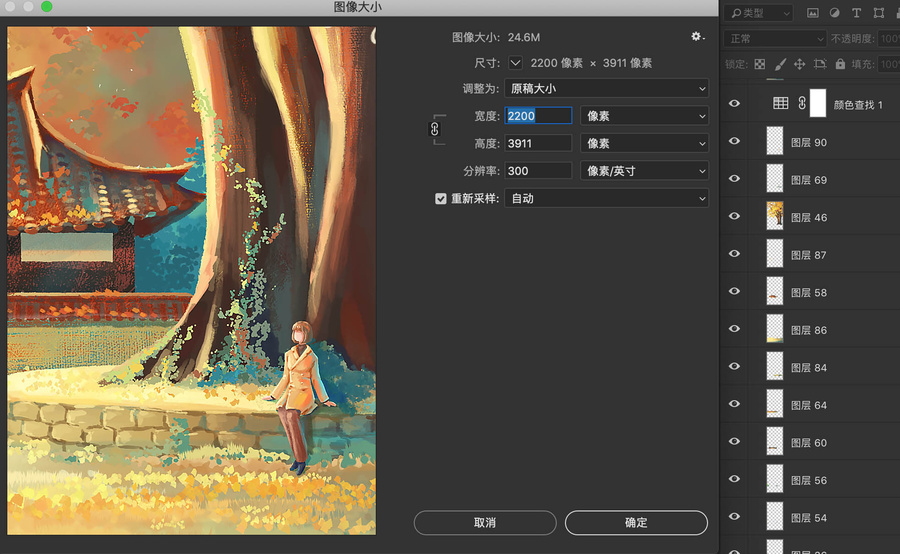This screenshot has height=554, width=900.
Task: Open the height unit 像素 dropdown
Action: pos(645,144)
